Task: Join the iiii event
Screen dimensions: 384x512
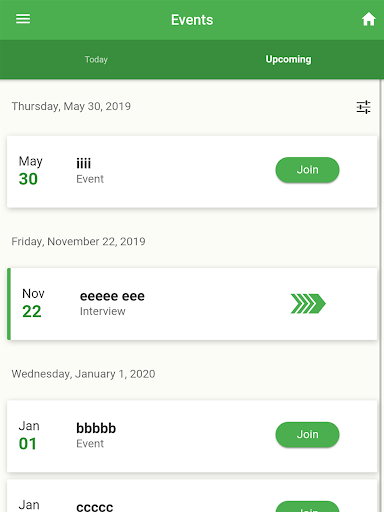Action: click(307, 170)
